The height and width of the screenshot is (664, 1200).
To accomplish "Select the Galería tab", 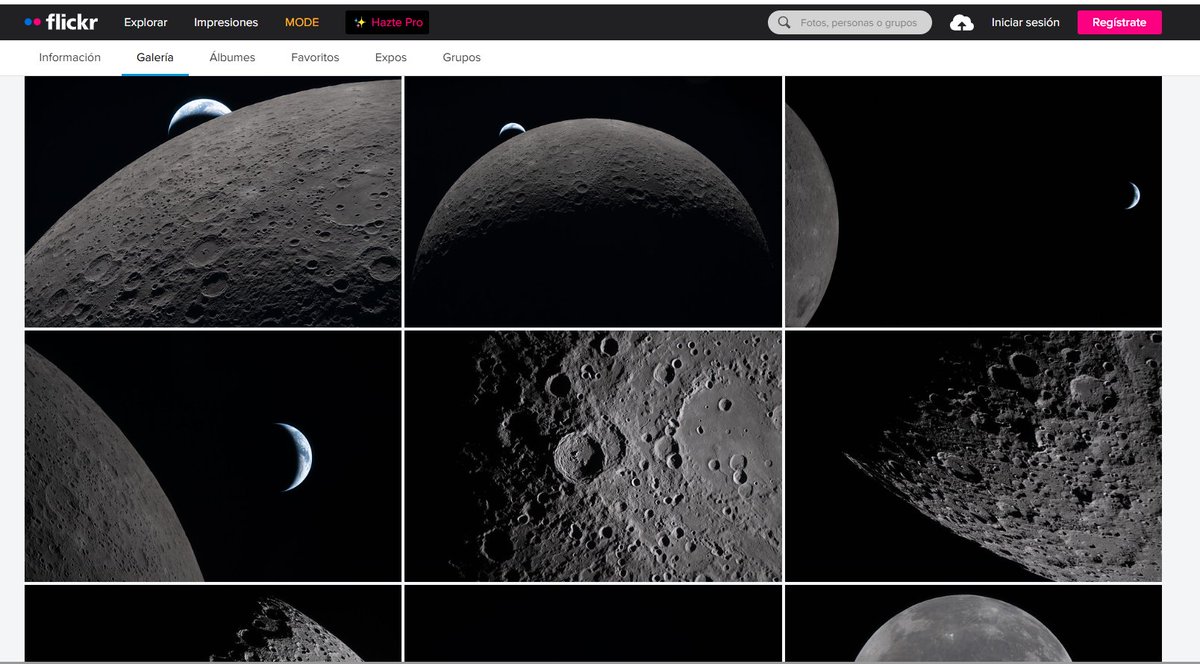I will 155,57.
